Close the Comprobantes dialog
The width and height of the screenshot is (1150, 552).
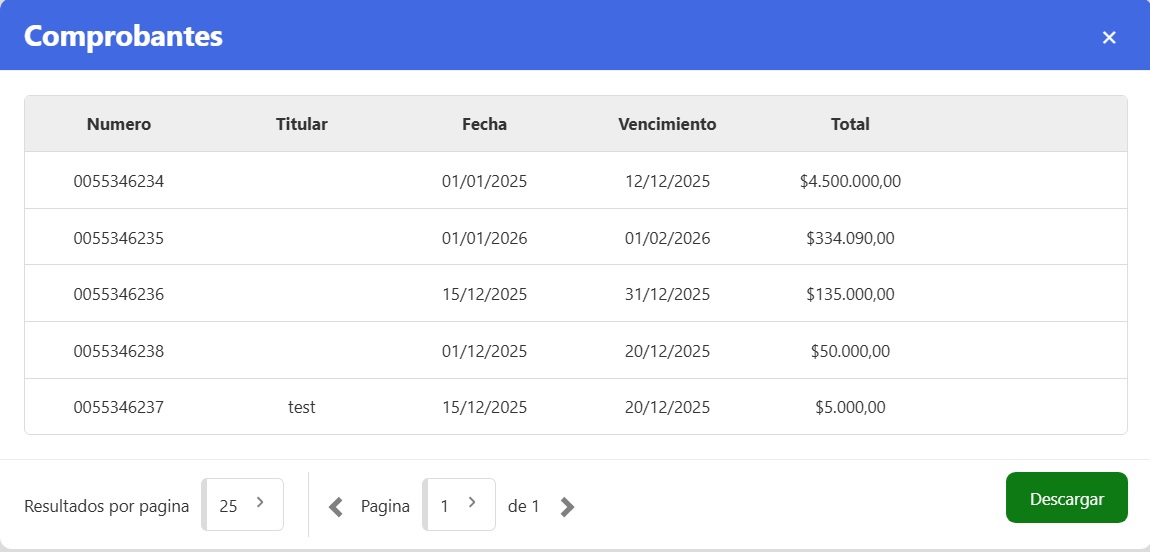1108,38
